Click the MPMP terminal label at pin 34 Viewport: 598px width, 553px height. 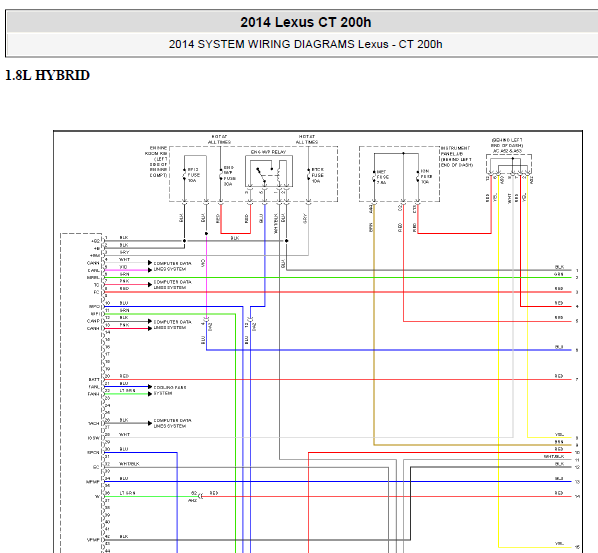[x=93, y=482]
